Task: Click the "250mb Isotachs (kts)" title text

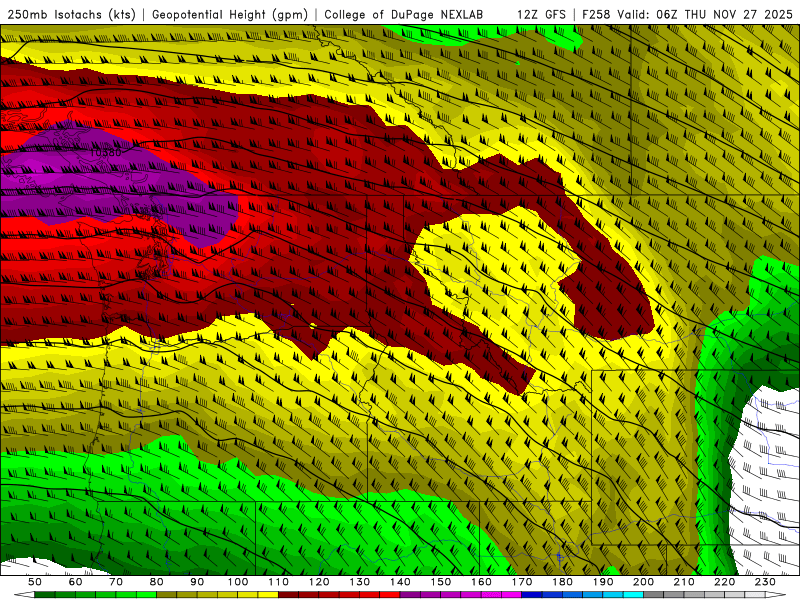Action: [x=71, y=15]
